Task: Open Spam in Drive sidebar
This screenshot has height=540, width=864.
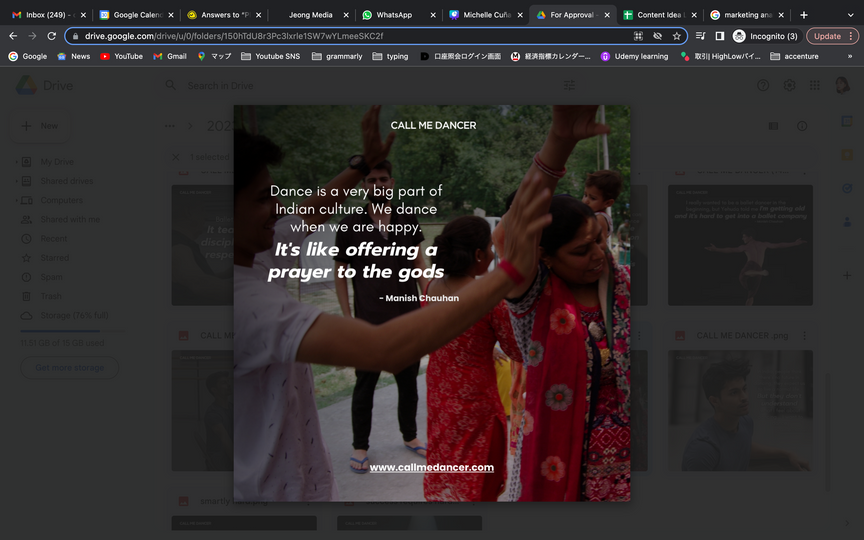Action: (51, 277)
